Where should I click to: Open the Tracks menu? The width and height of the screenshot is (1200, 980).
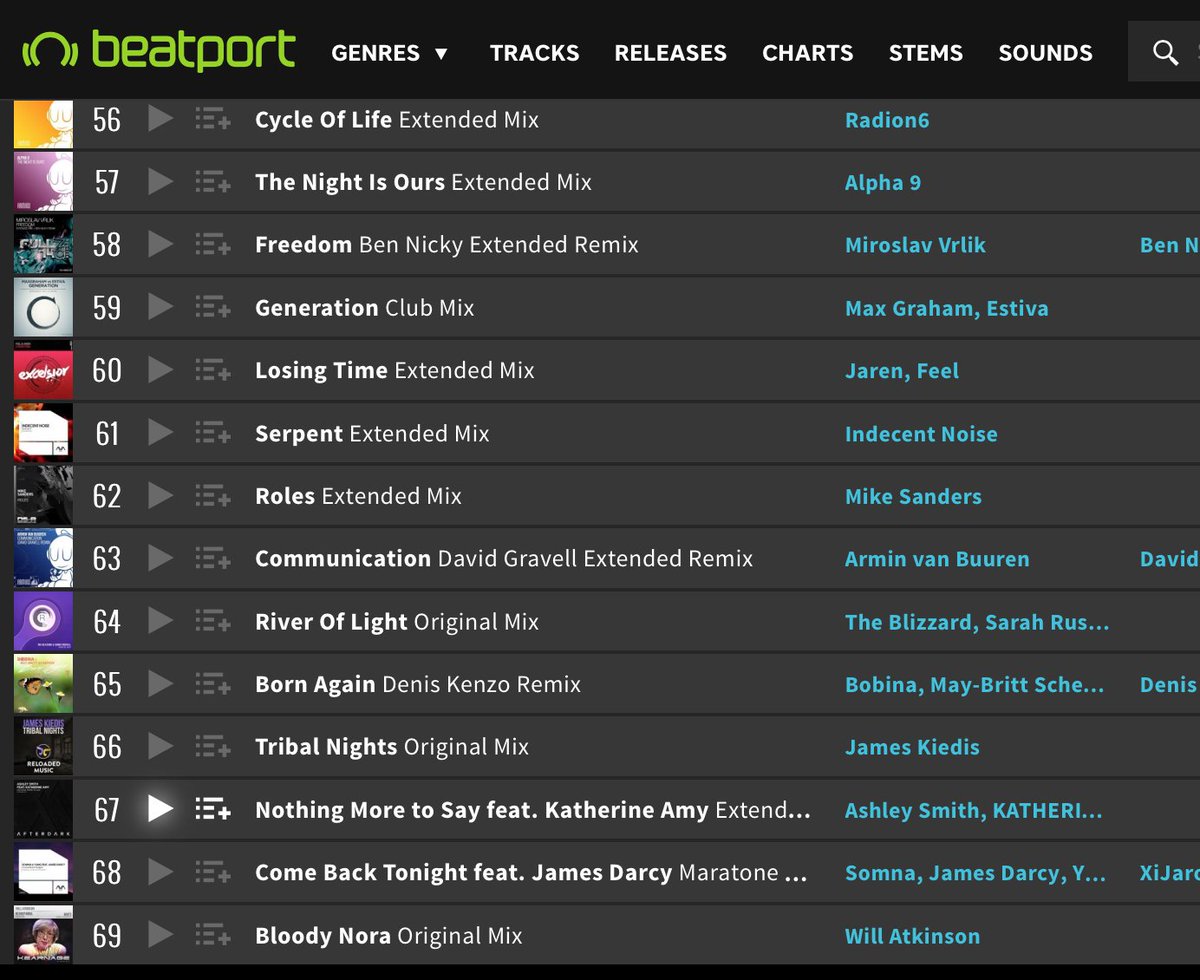(534, 53)
